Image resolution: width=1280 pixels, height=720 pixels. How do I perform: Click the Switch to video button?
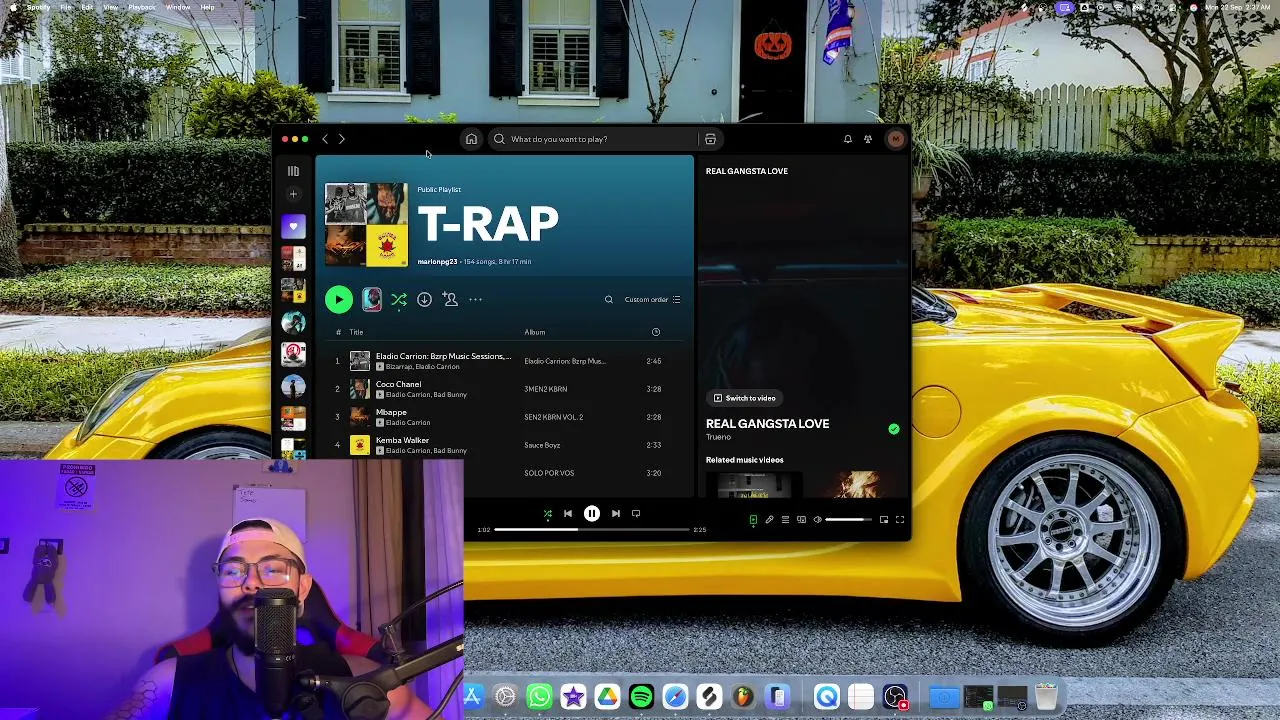(x=745, y=398)
